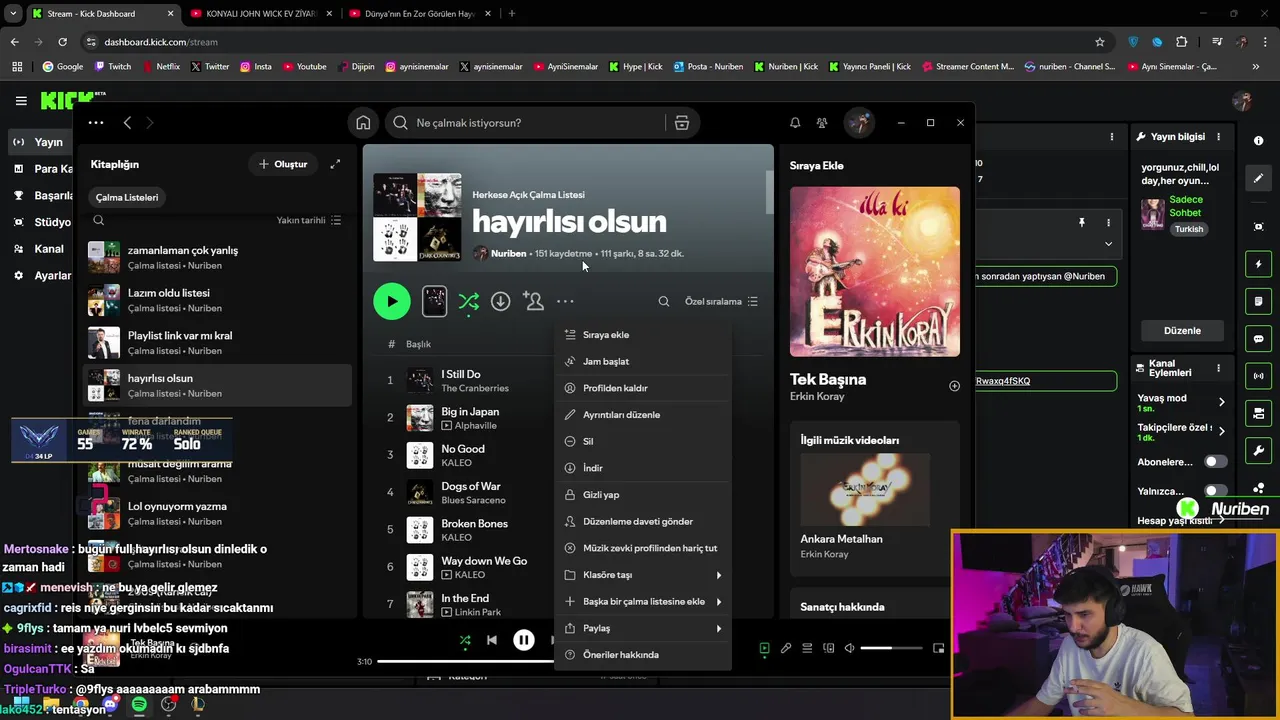Choose Sıraya ekle from context menu

[644, 335]
